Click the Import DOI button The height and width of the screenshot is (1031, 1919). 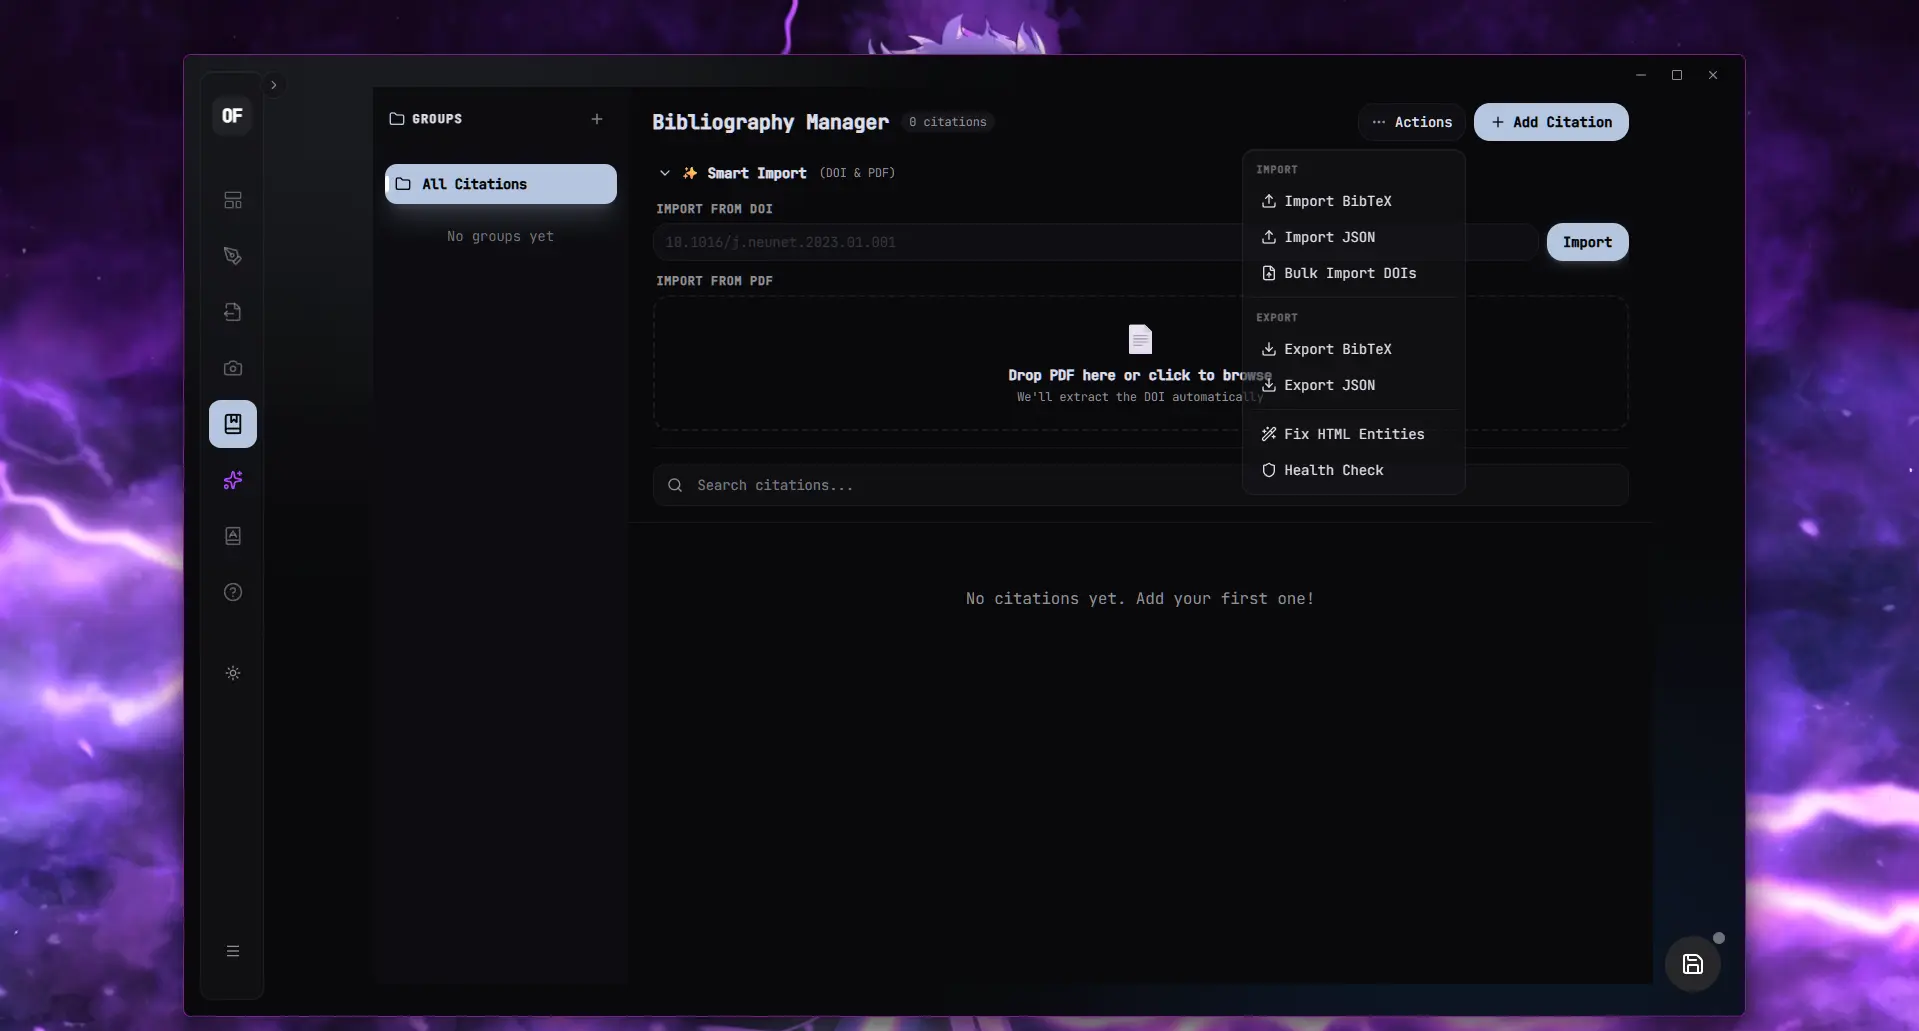(1587, 242)
